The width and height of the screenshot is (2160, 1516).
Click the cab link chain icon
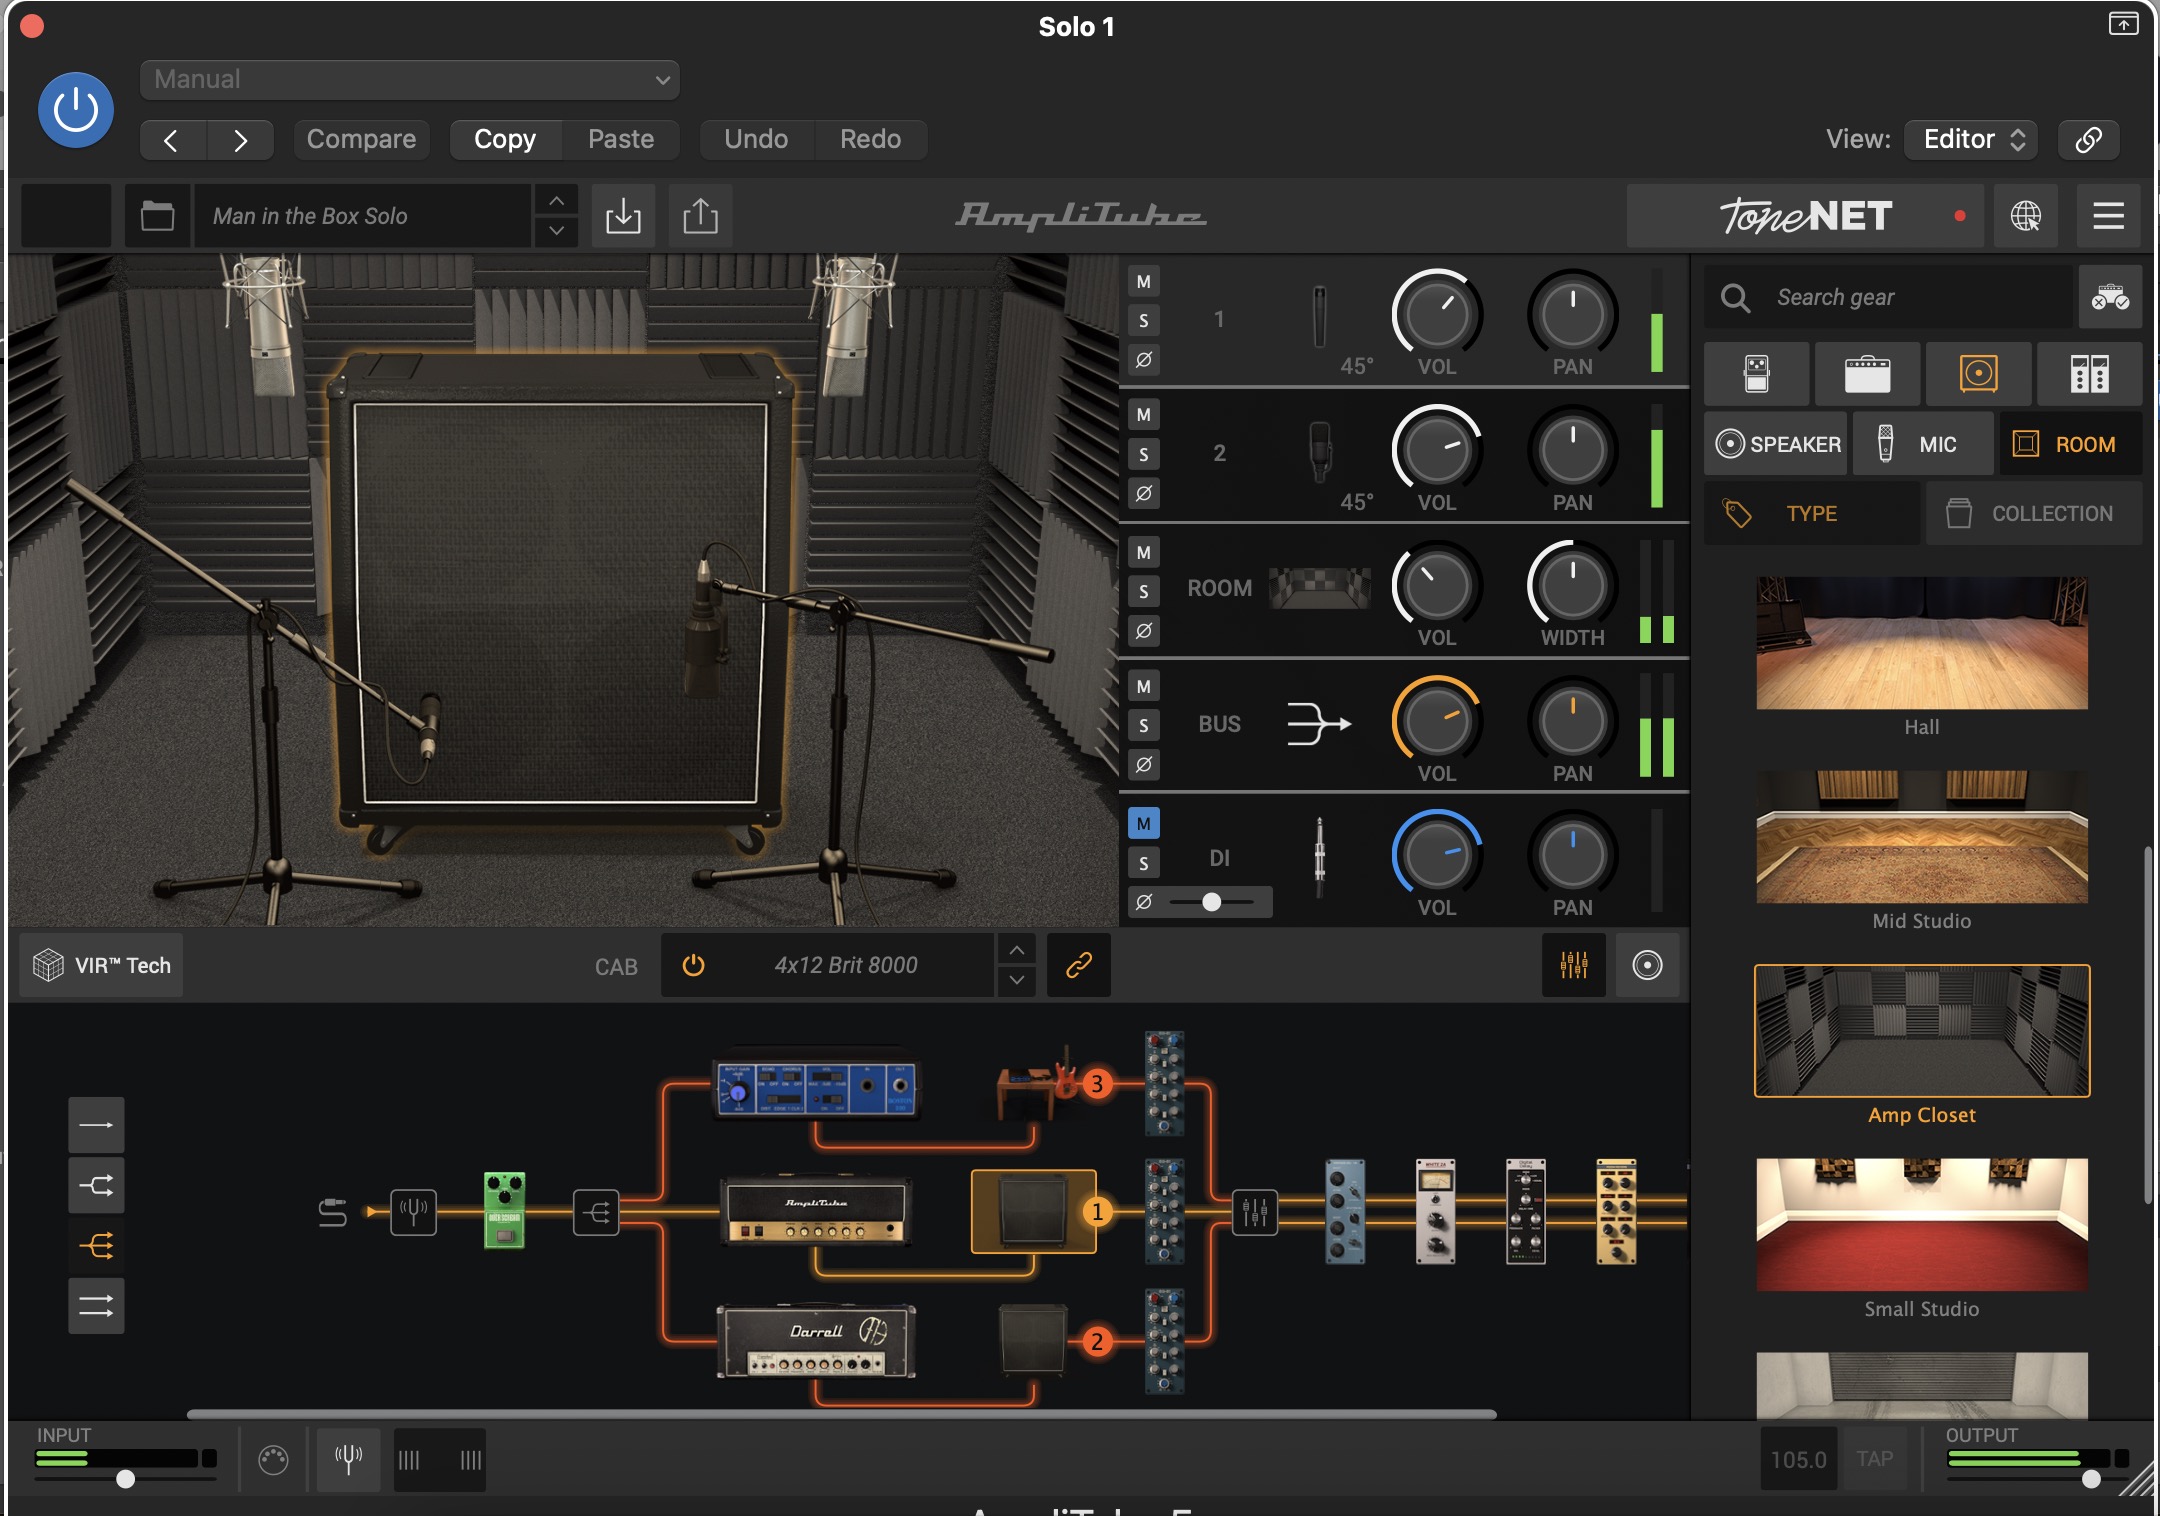pyautogui.click(x=1078, y=966)
